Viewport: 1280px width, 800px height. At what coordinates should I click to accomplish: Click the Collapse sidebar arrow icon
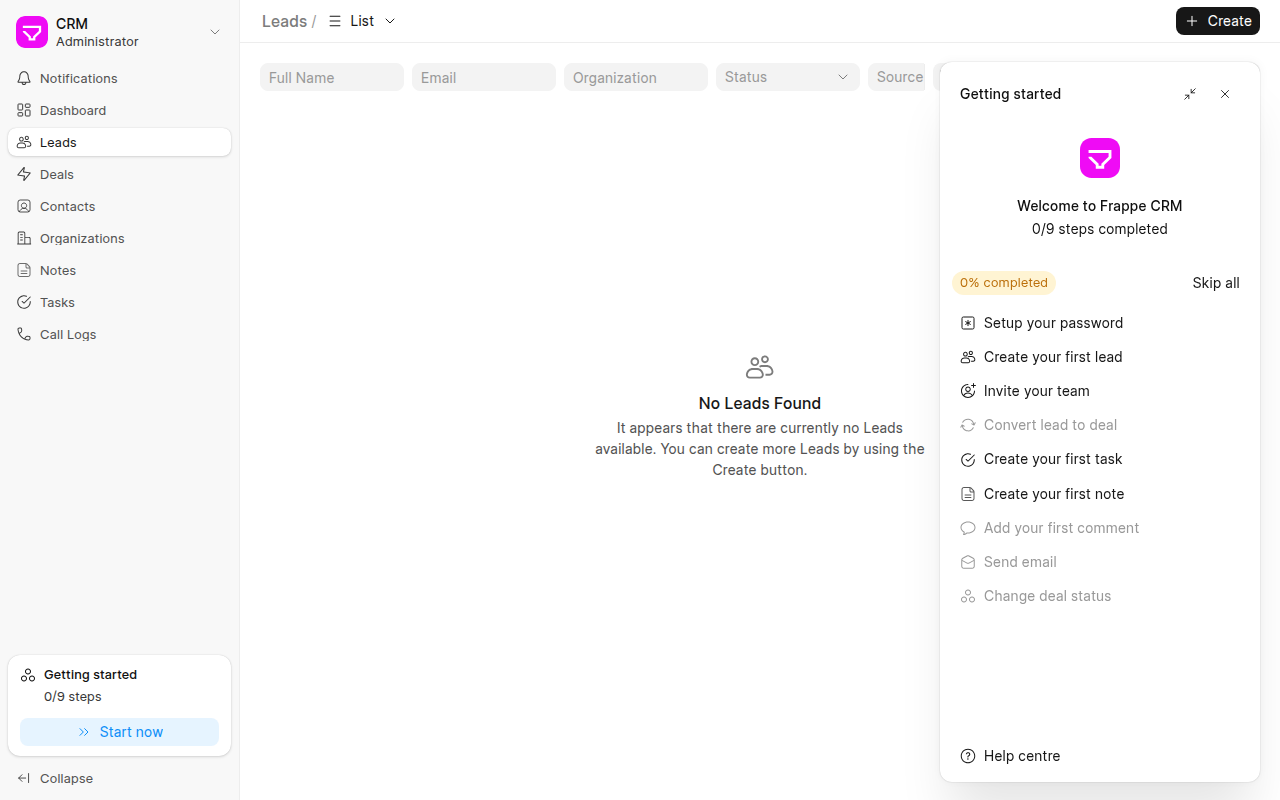(24, 778)
